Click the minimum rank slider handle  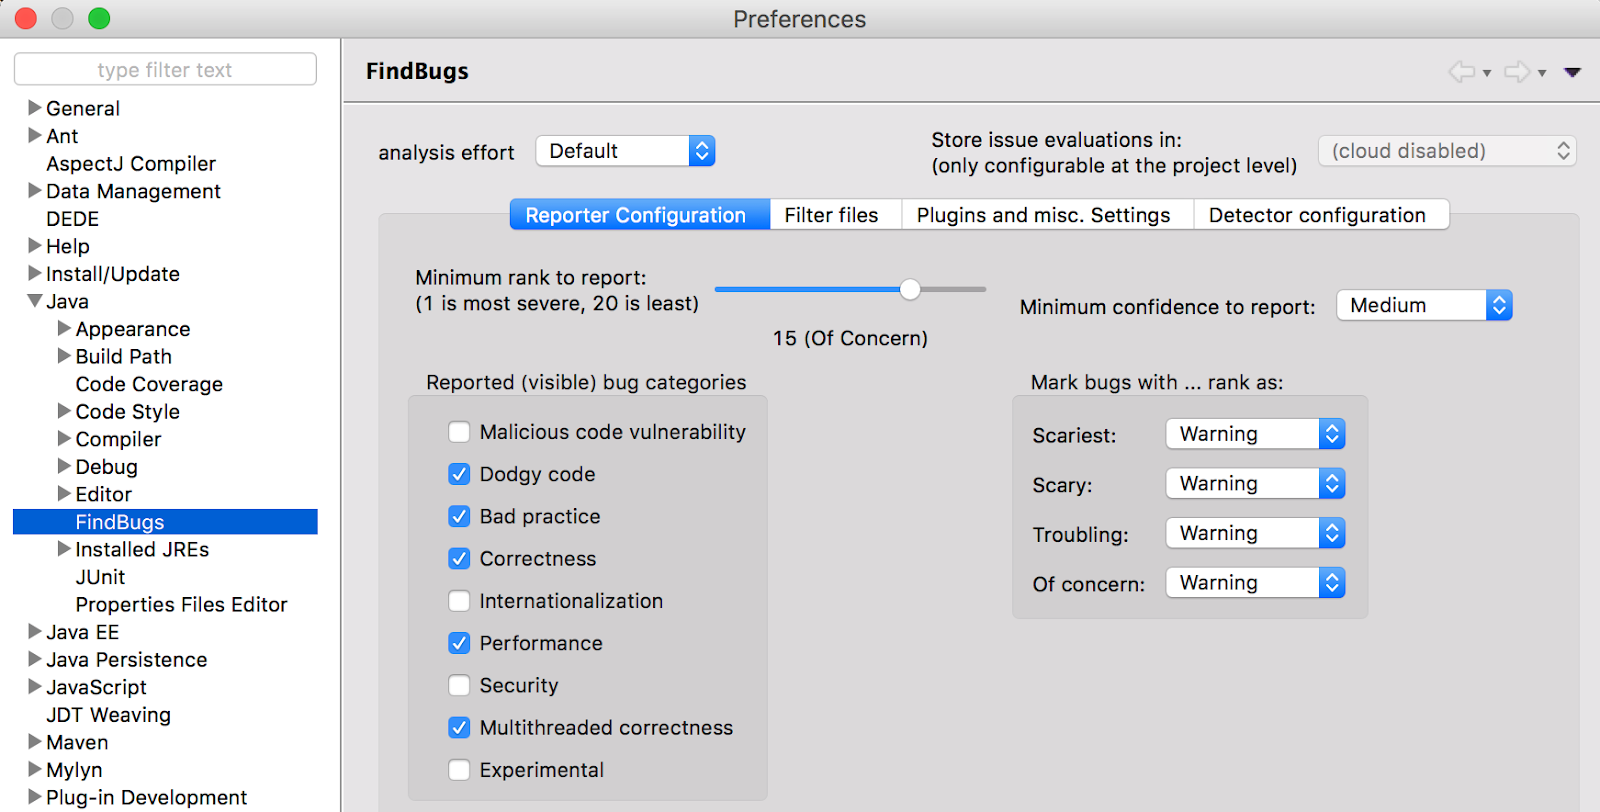(910, 289)
